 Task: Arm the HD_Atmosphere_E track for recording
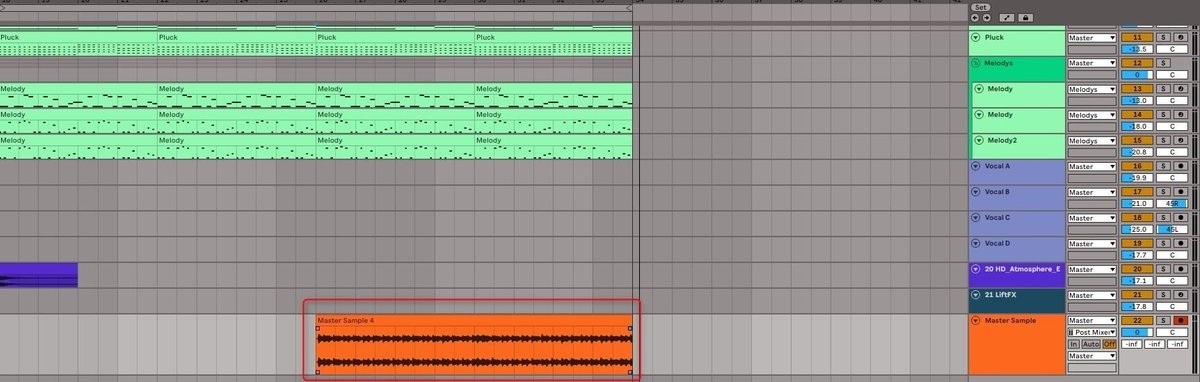pyautogui.click(x=1181, y=269)
